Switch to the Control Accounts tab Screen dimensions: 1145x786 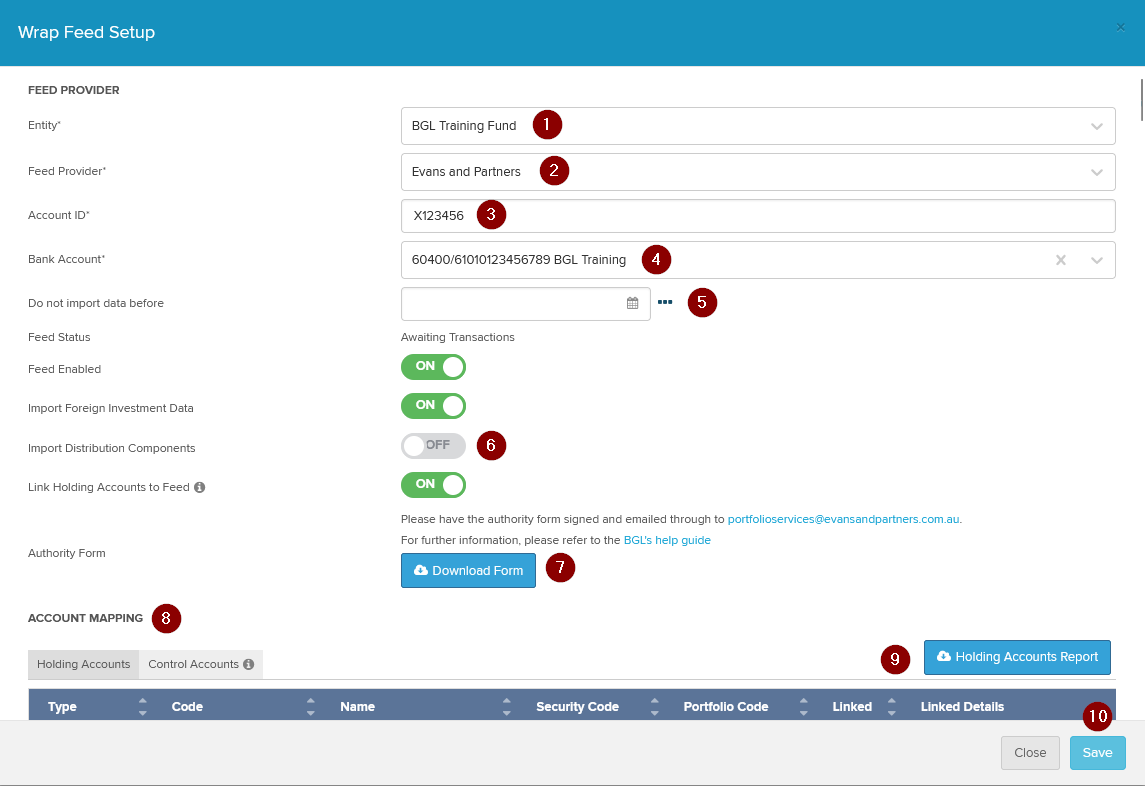(201, 664)
